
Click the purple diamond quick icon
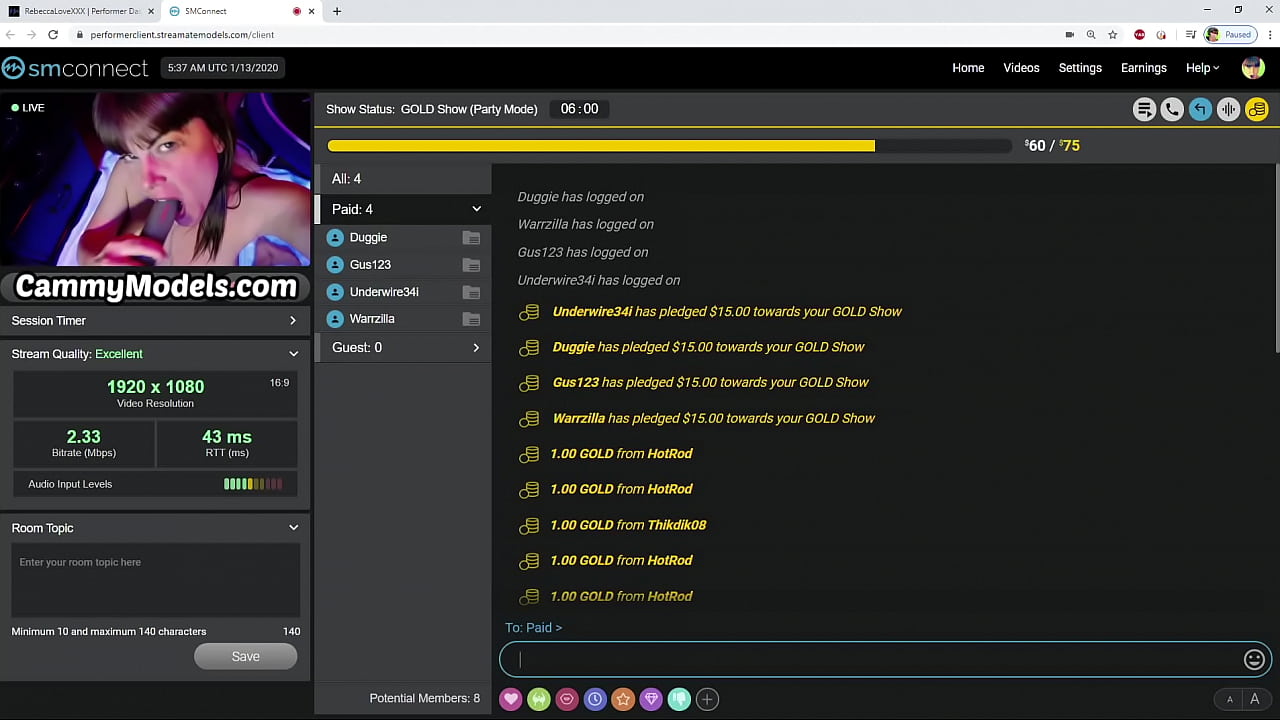coord(651,699)
